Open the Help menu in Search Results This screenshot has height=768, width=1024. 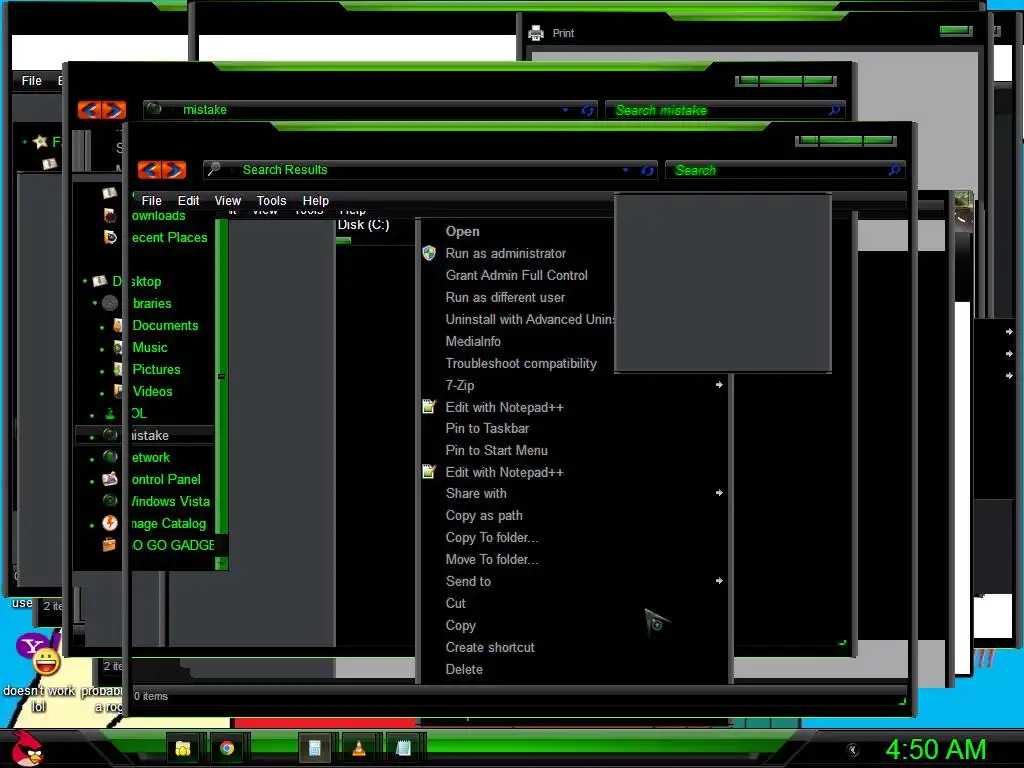(315, 200)
